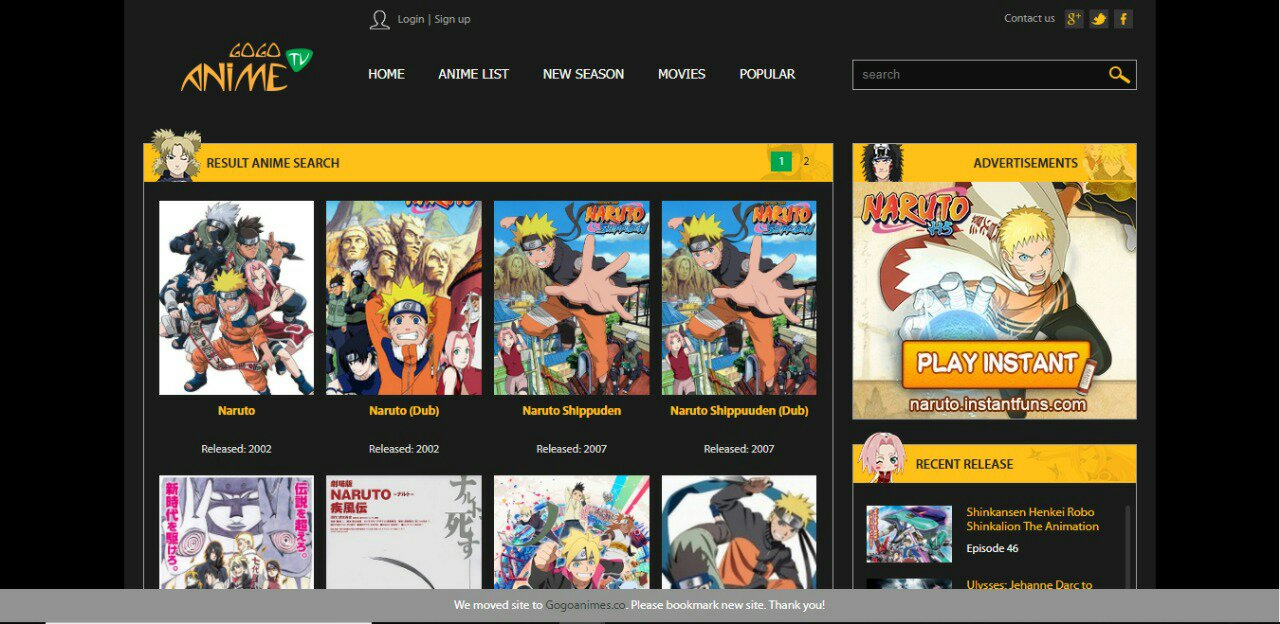
Task: Click the Naruto H5 Play Instant advertisement
Action: 994,300
